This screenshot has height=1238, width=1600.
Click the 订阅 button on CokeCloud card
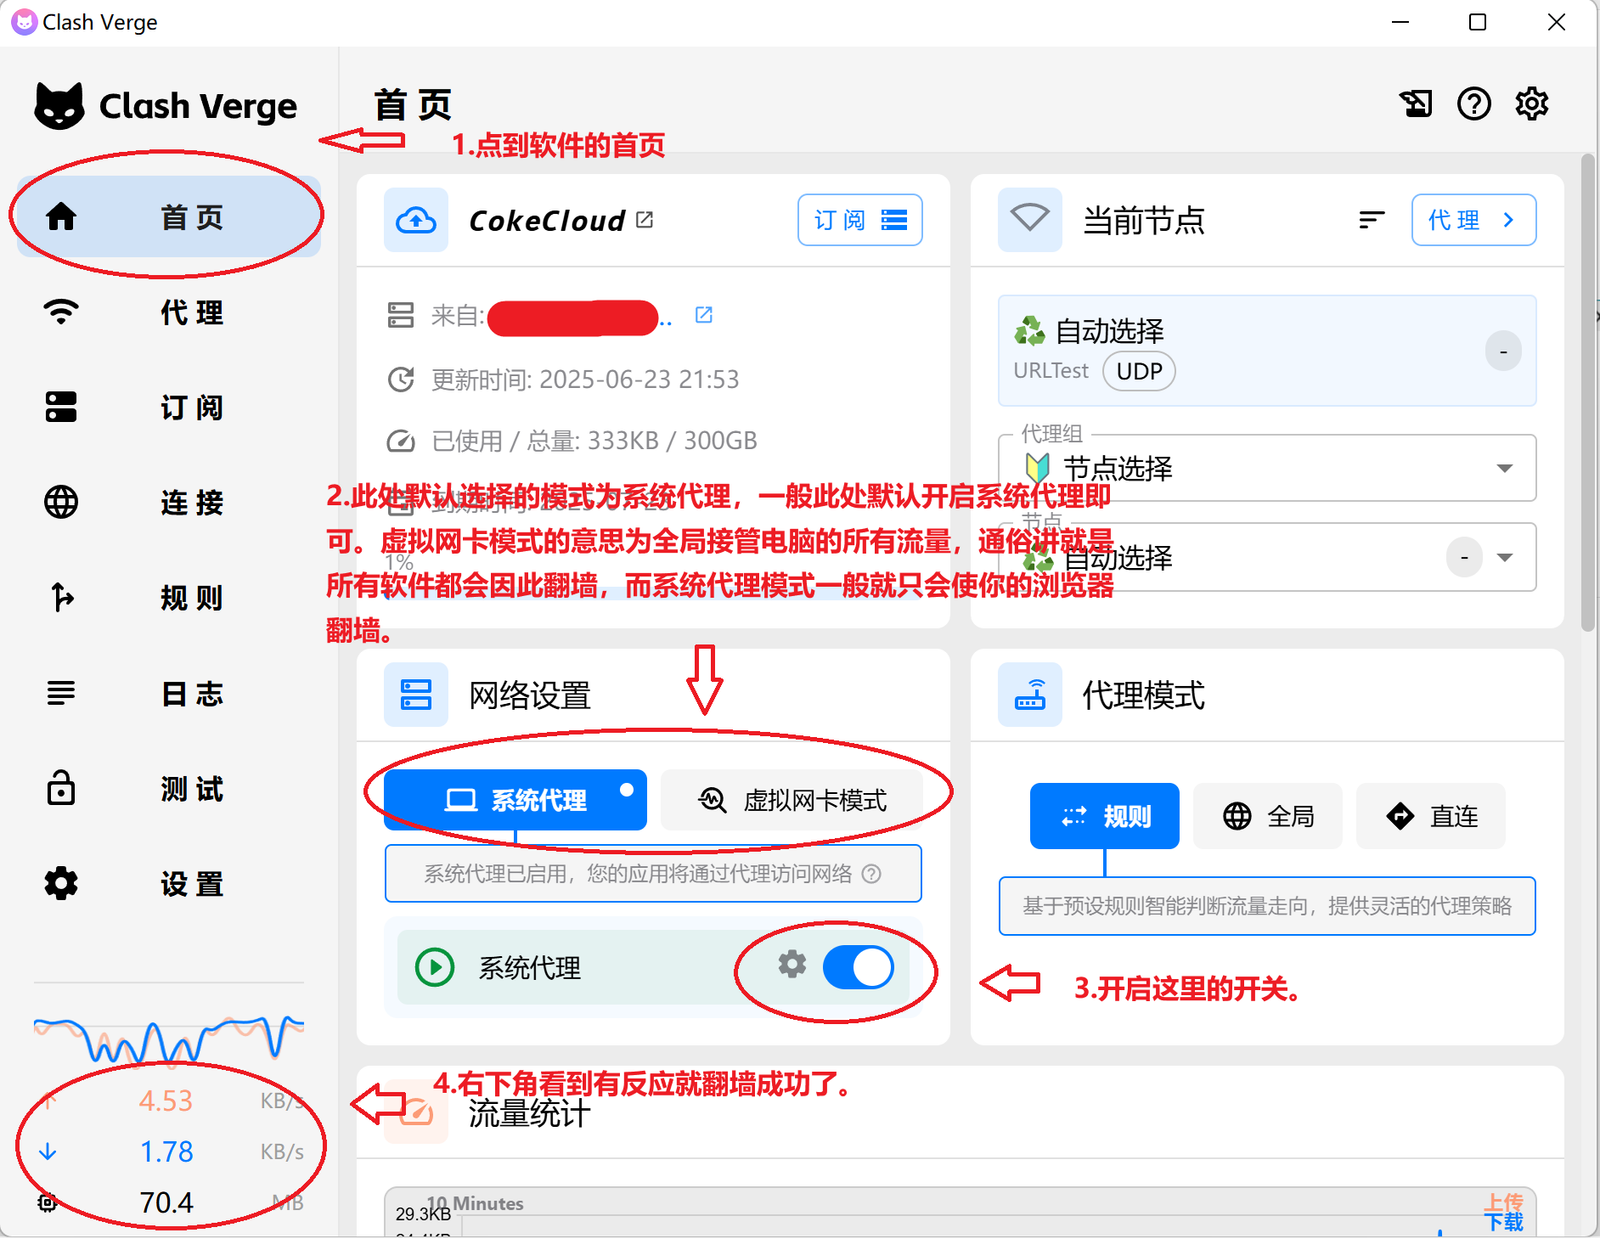[x=860, y=220]
